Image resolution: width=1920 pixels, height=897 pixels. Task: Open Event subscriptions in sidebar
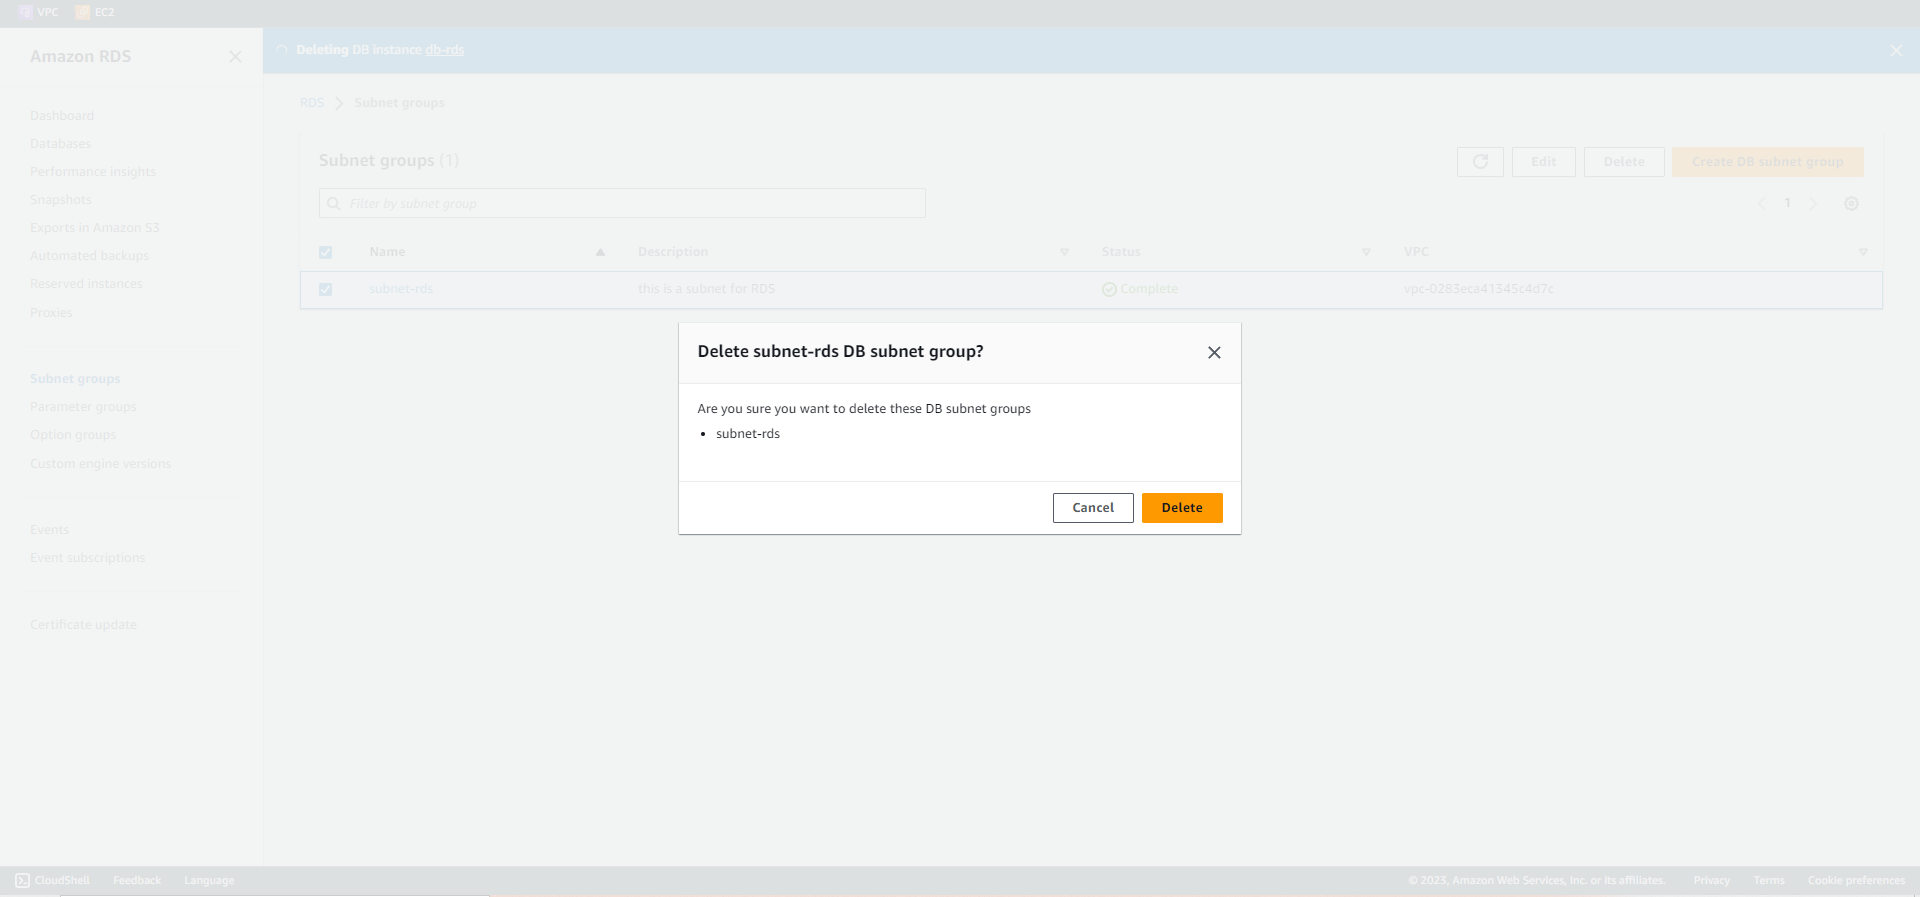click(x=87, y=558)
